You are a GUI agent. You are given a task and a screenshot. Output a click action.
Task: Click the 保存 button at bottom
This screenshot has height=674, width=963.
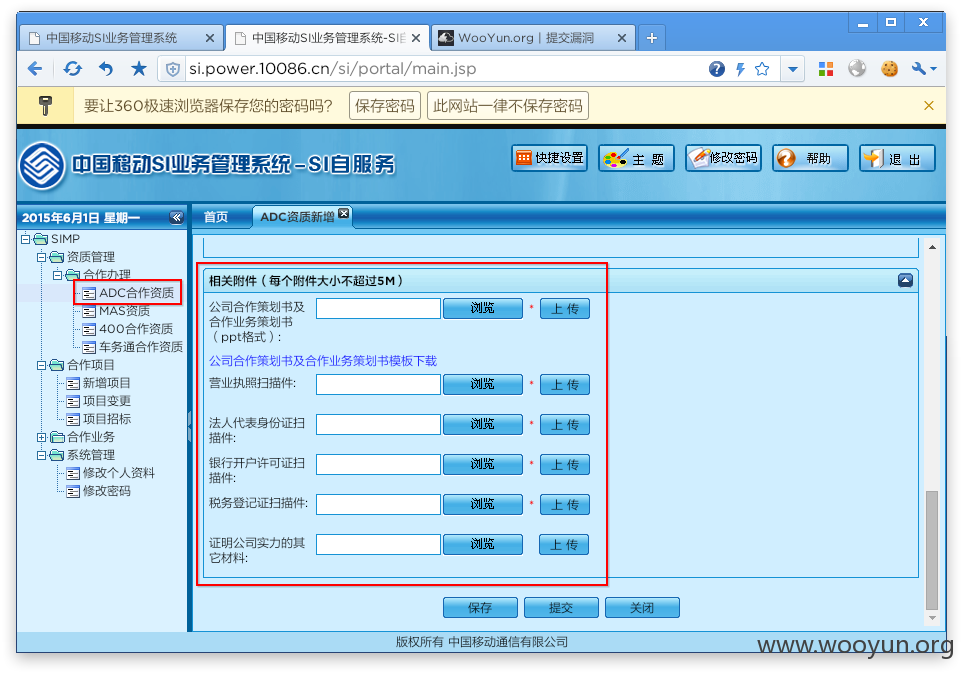pos(480,608)
